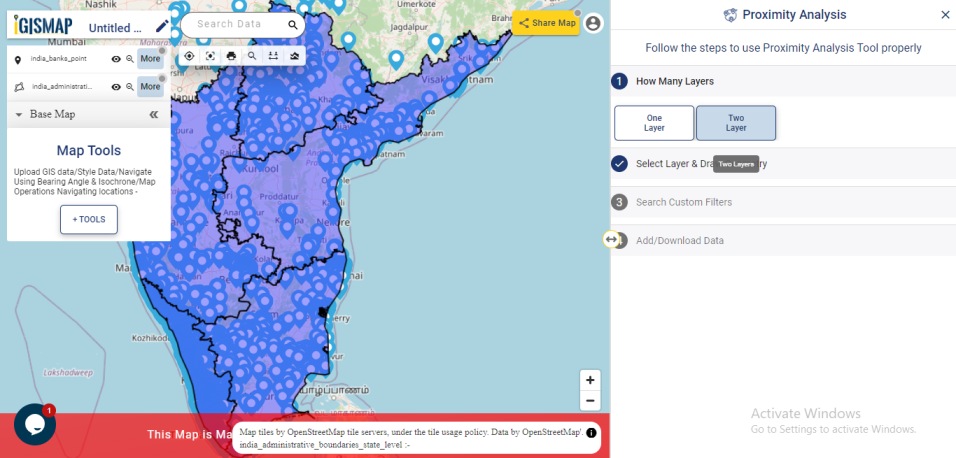Expand the Select Layer & Draw Boundary step
This screenshot has height=458, width=956.
click(783, 164)
